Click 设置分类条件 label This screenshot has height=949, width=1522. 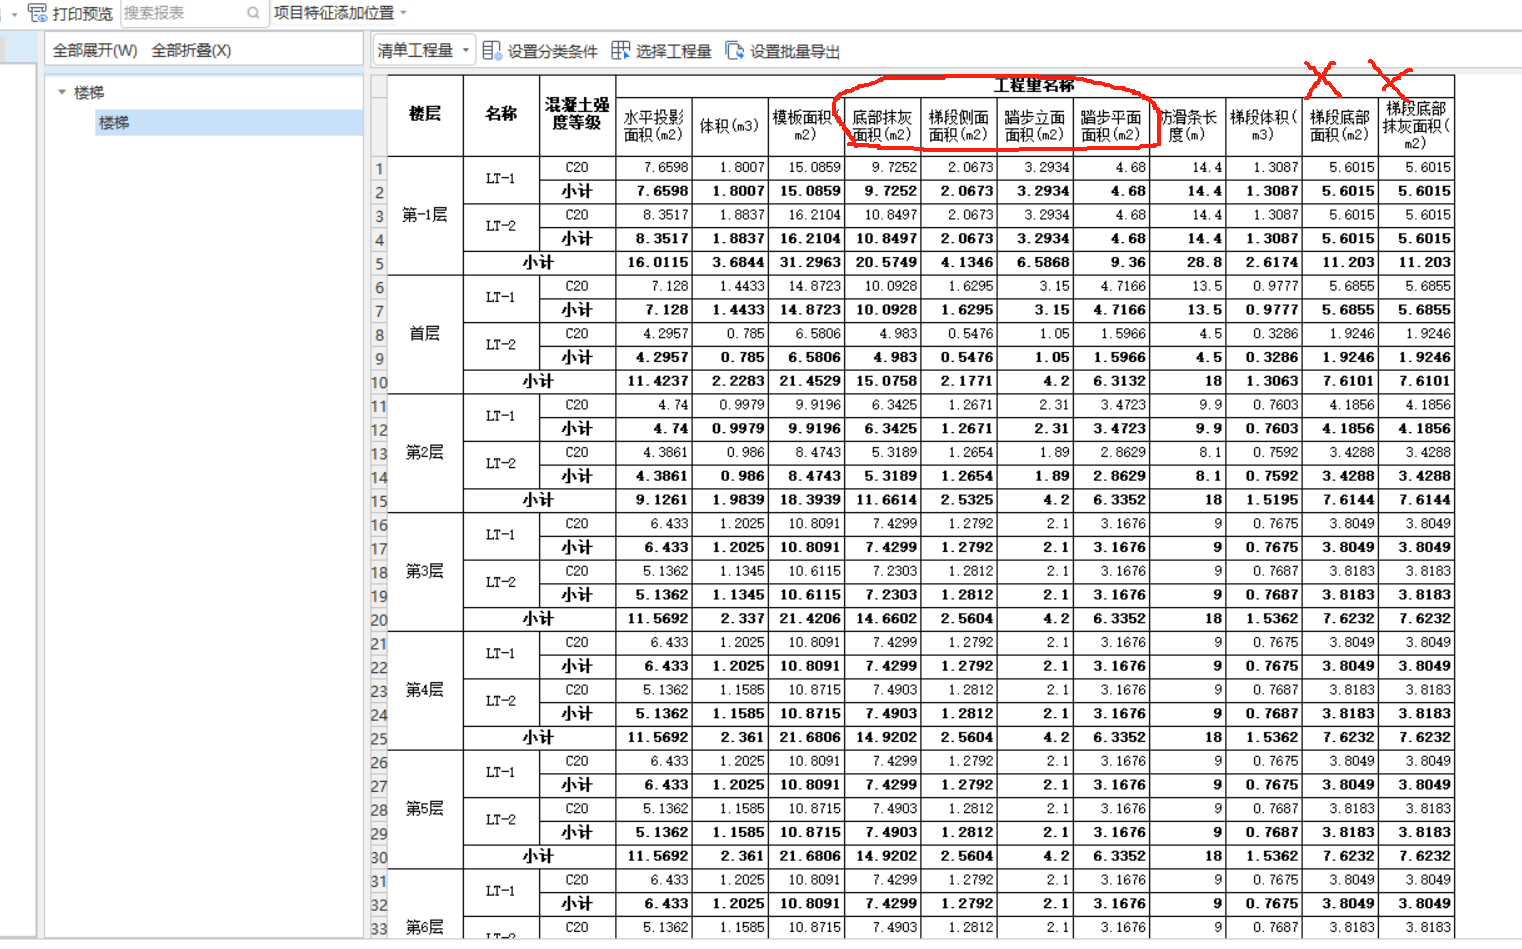tap(552, 51)
